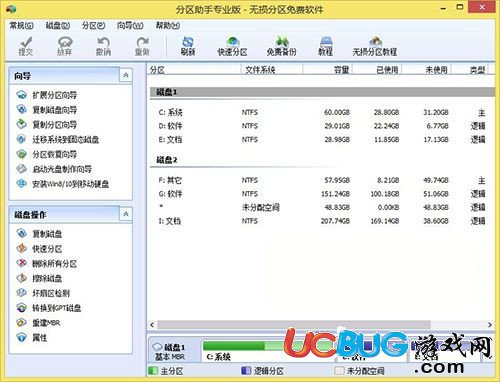Sort by the 已使用 column header
The width and height of the screenshot is (500, 382).
coord(377,70)
